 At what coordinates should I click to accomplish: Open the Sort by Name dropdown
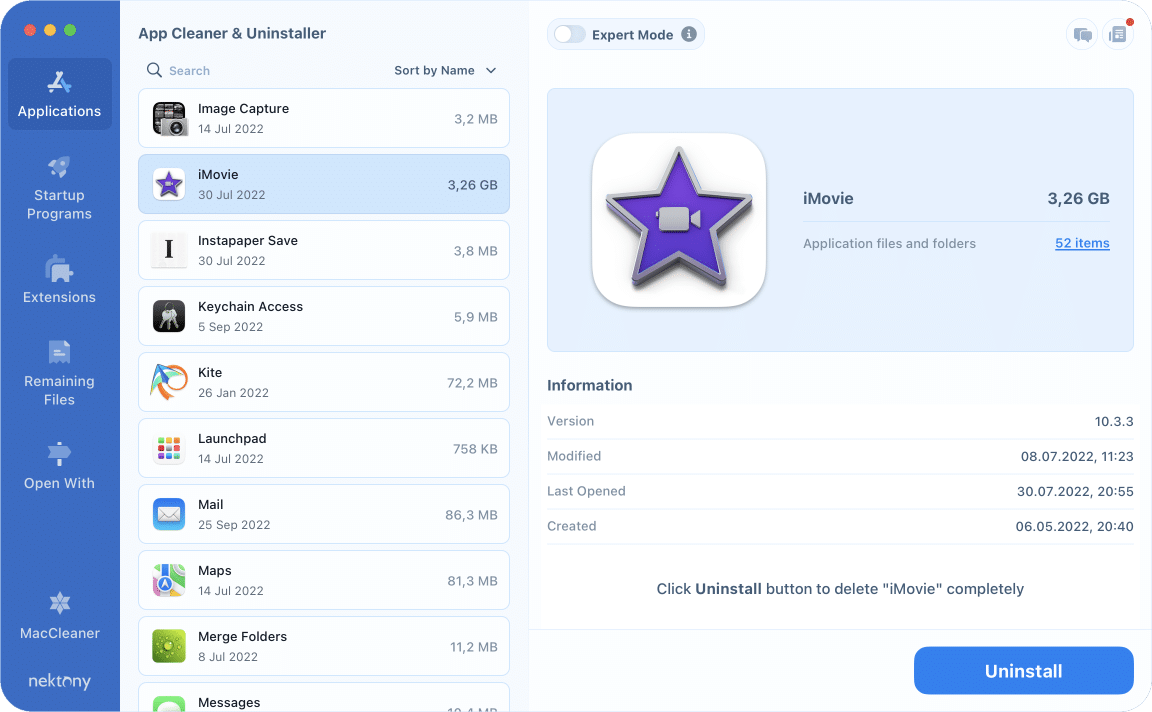click(x=445, y=70)
